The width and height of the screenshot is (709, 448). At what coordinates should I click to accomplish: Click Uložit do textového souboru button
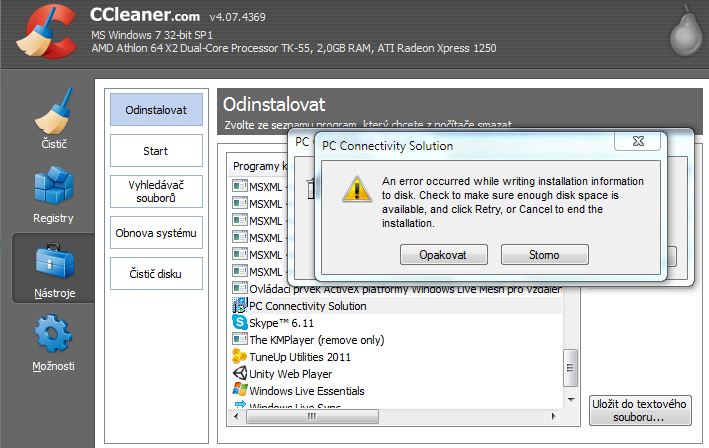click(640, 410)
